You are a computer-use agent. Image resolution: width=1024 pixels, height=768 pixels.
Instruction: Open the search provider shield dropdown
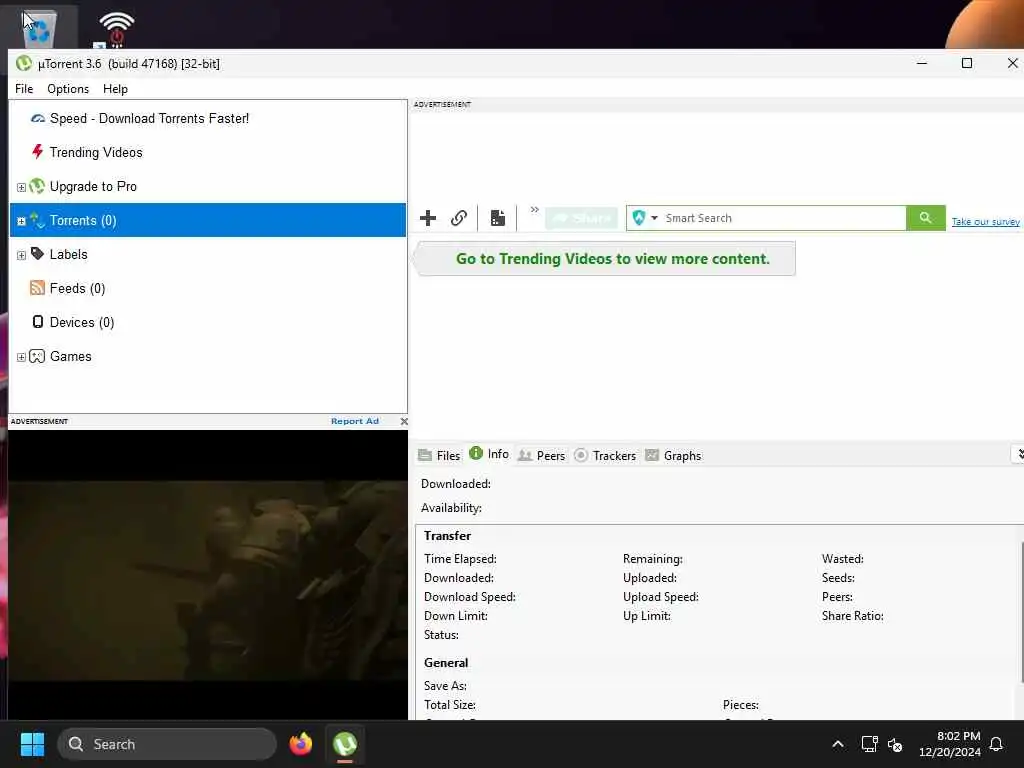tap(645, 218)
